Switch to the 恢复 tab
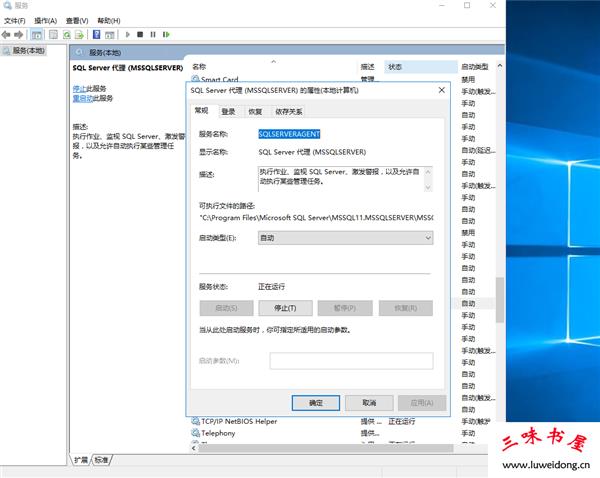This screenshot has height=478, width=600. [255, 112]
